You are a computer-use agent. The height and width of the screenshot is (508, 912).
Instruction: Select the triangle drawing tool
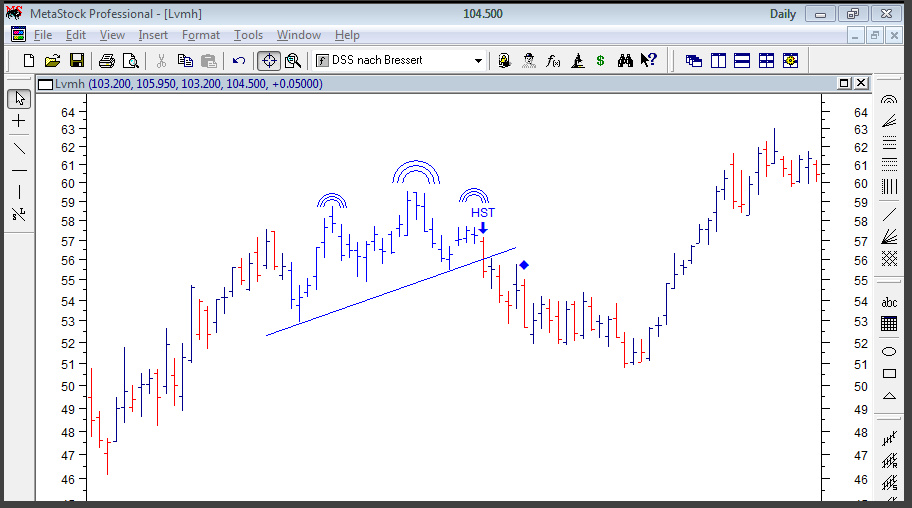[889, 396]
